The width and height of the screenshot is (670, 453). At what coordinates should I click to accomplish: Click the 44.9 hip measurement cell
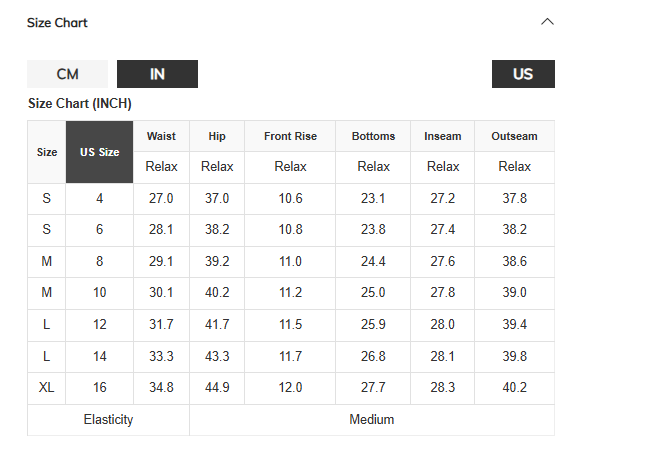click(x=217, y=388)
